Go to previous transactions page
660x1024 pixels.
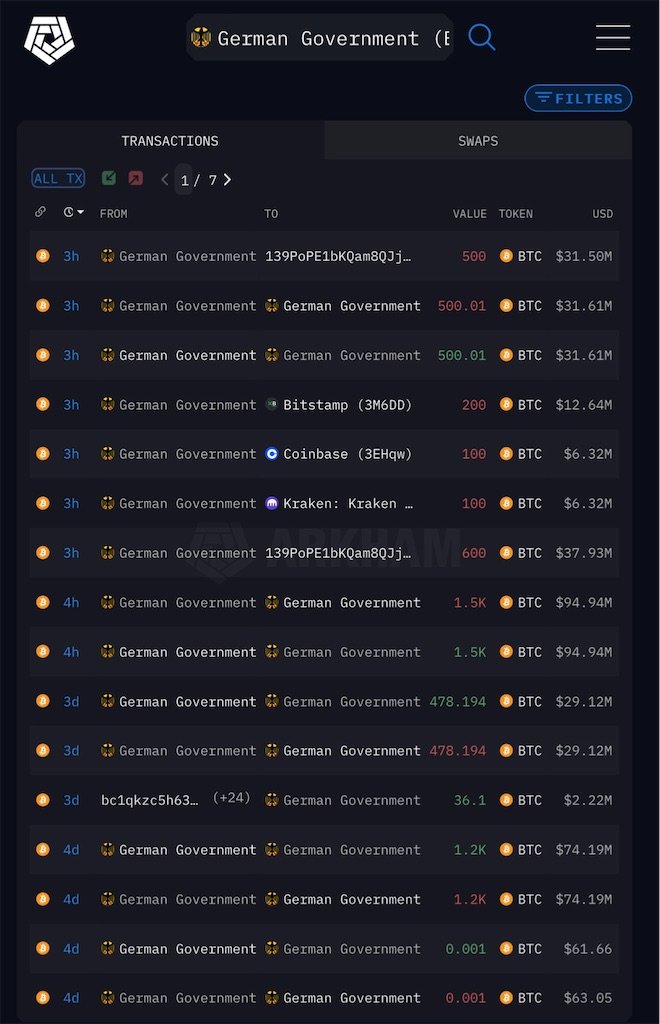click(165, 180)
